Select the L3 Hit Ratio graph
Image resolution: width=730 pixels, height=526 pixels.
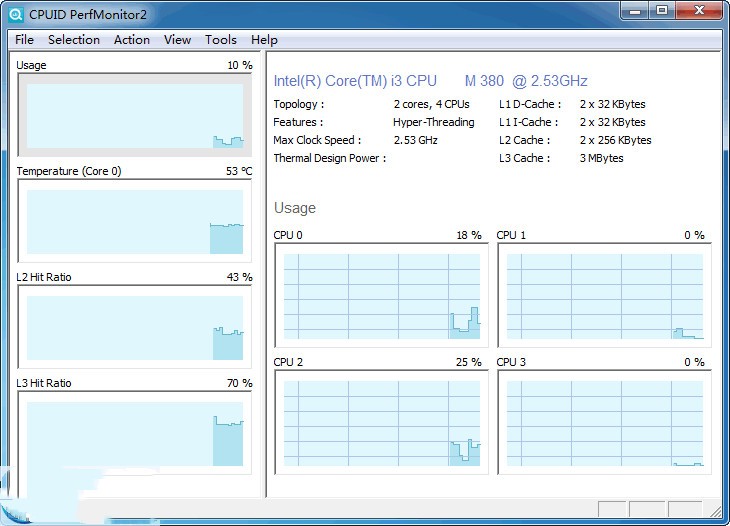pos(135,433)
